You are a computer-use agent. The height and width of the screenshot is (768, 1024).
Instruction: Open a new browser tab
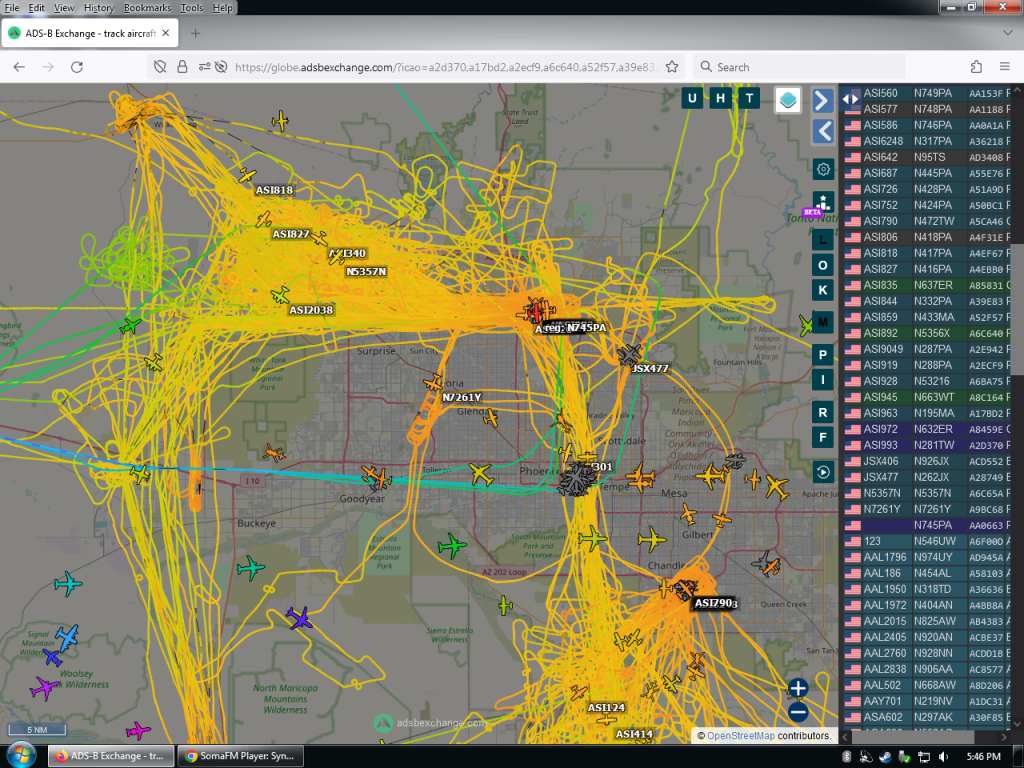click(x=195, y=33)
